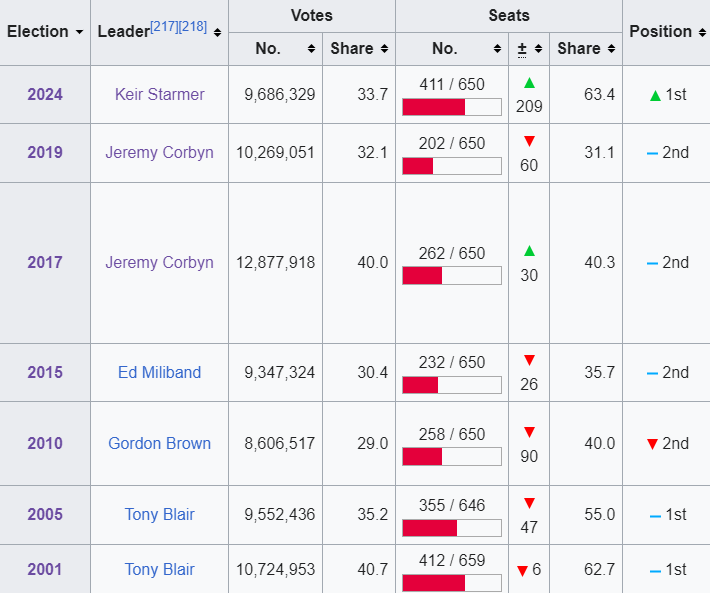710x593 pixels.
Task: Open Gordon Brown's page
Action: click(159, 444)
